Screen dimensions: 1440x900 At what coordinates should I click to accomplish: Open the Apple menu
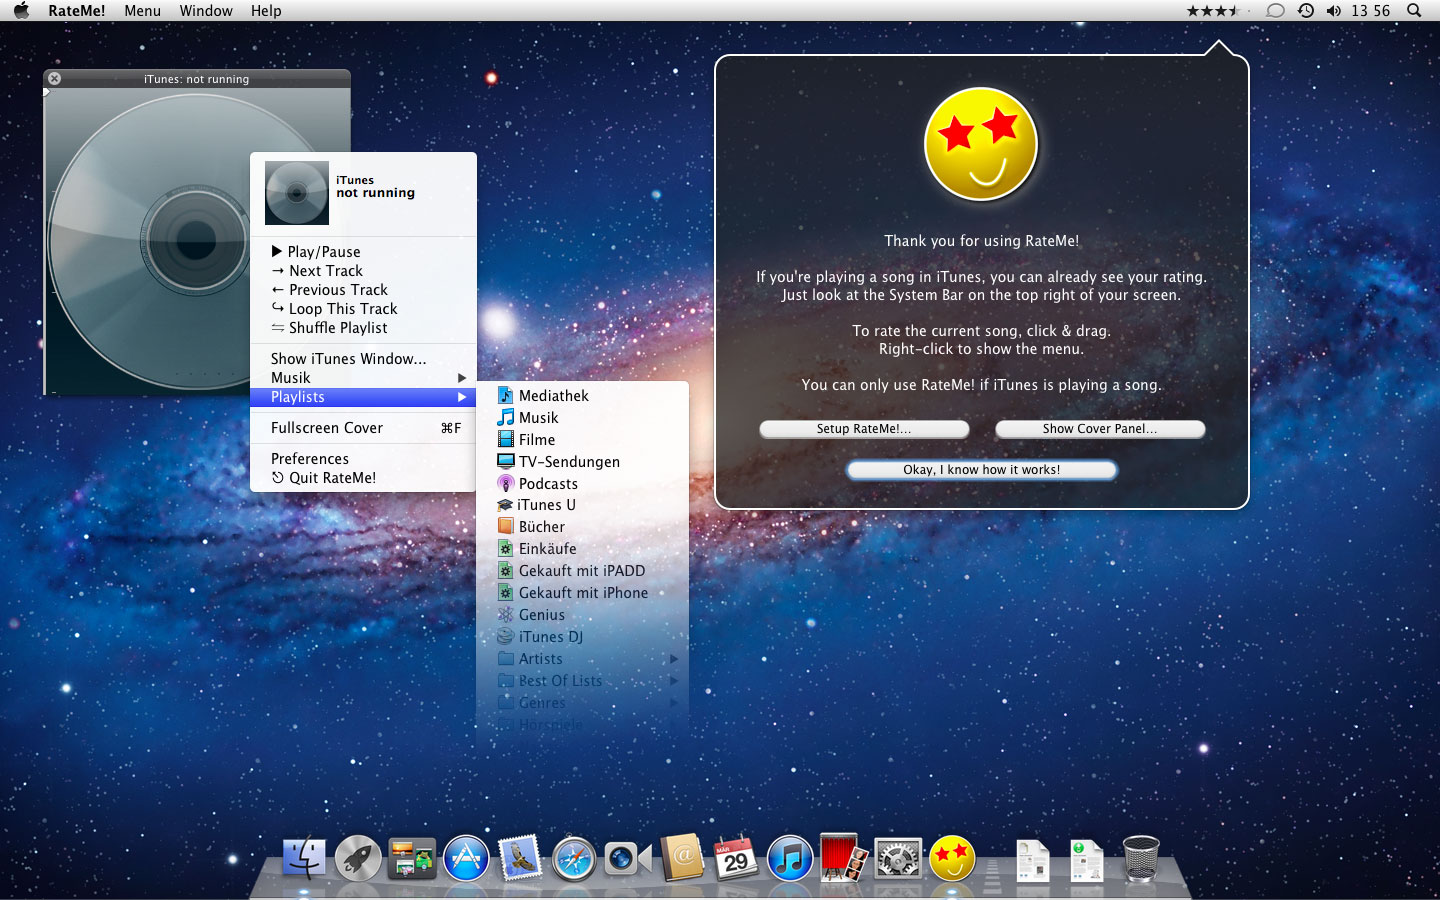(x=21, y=10)
